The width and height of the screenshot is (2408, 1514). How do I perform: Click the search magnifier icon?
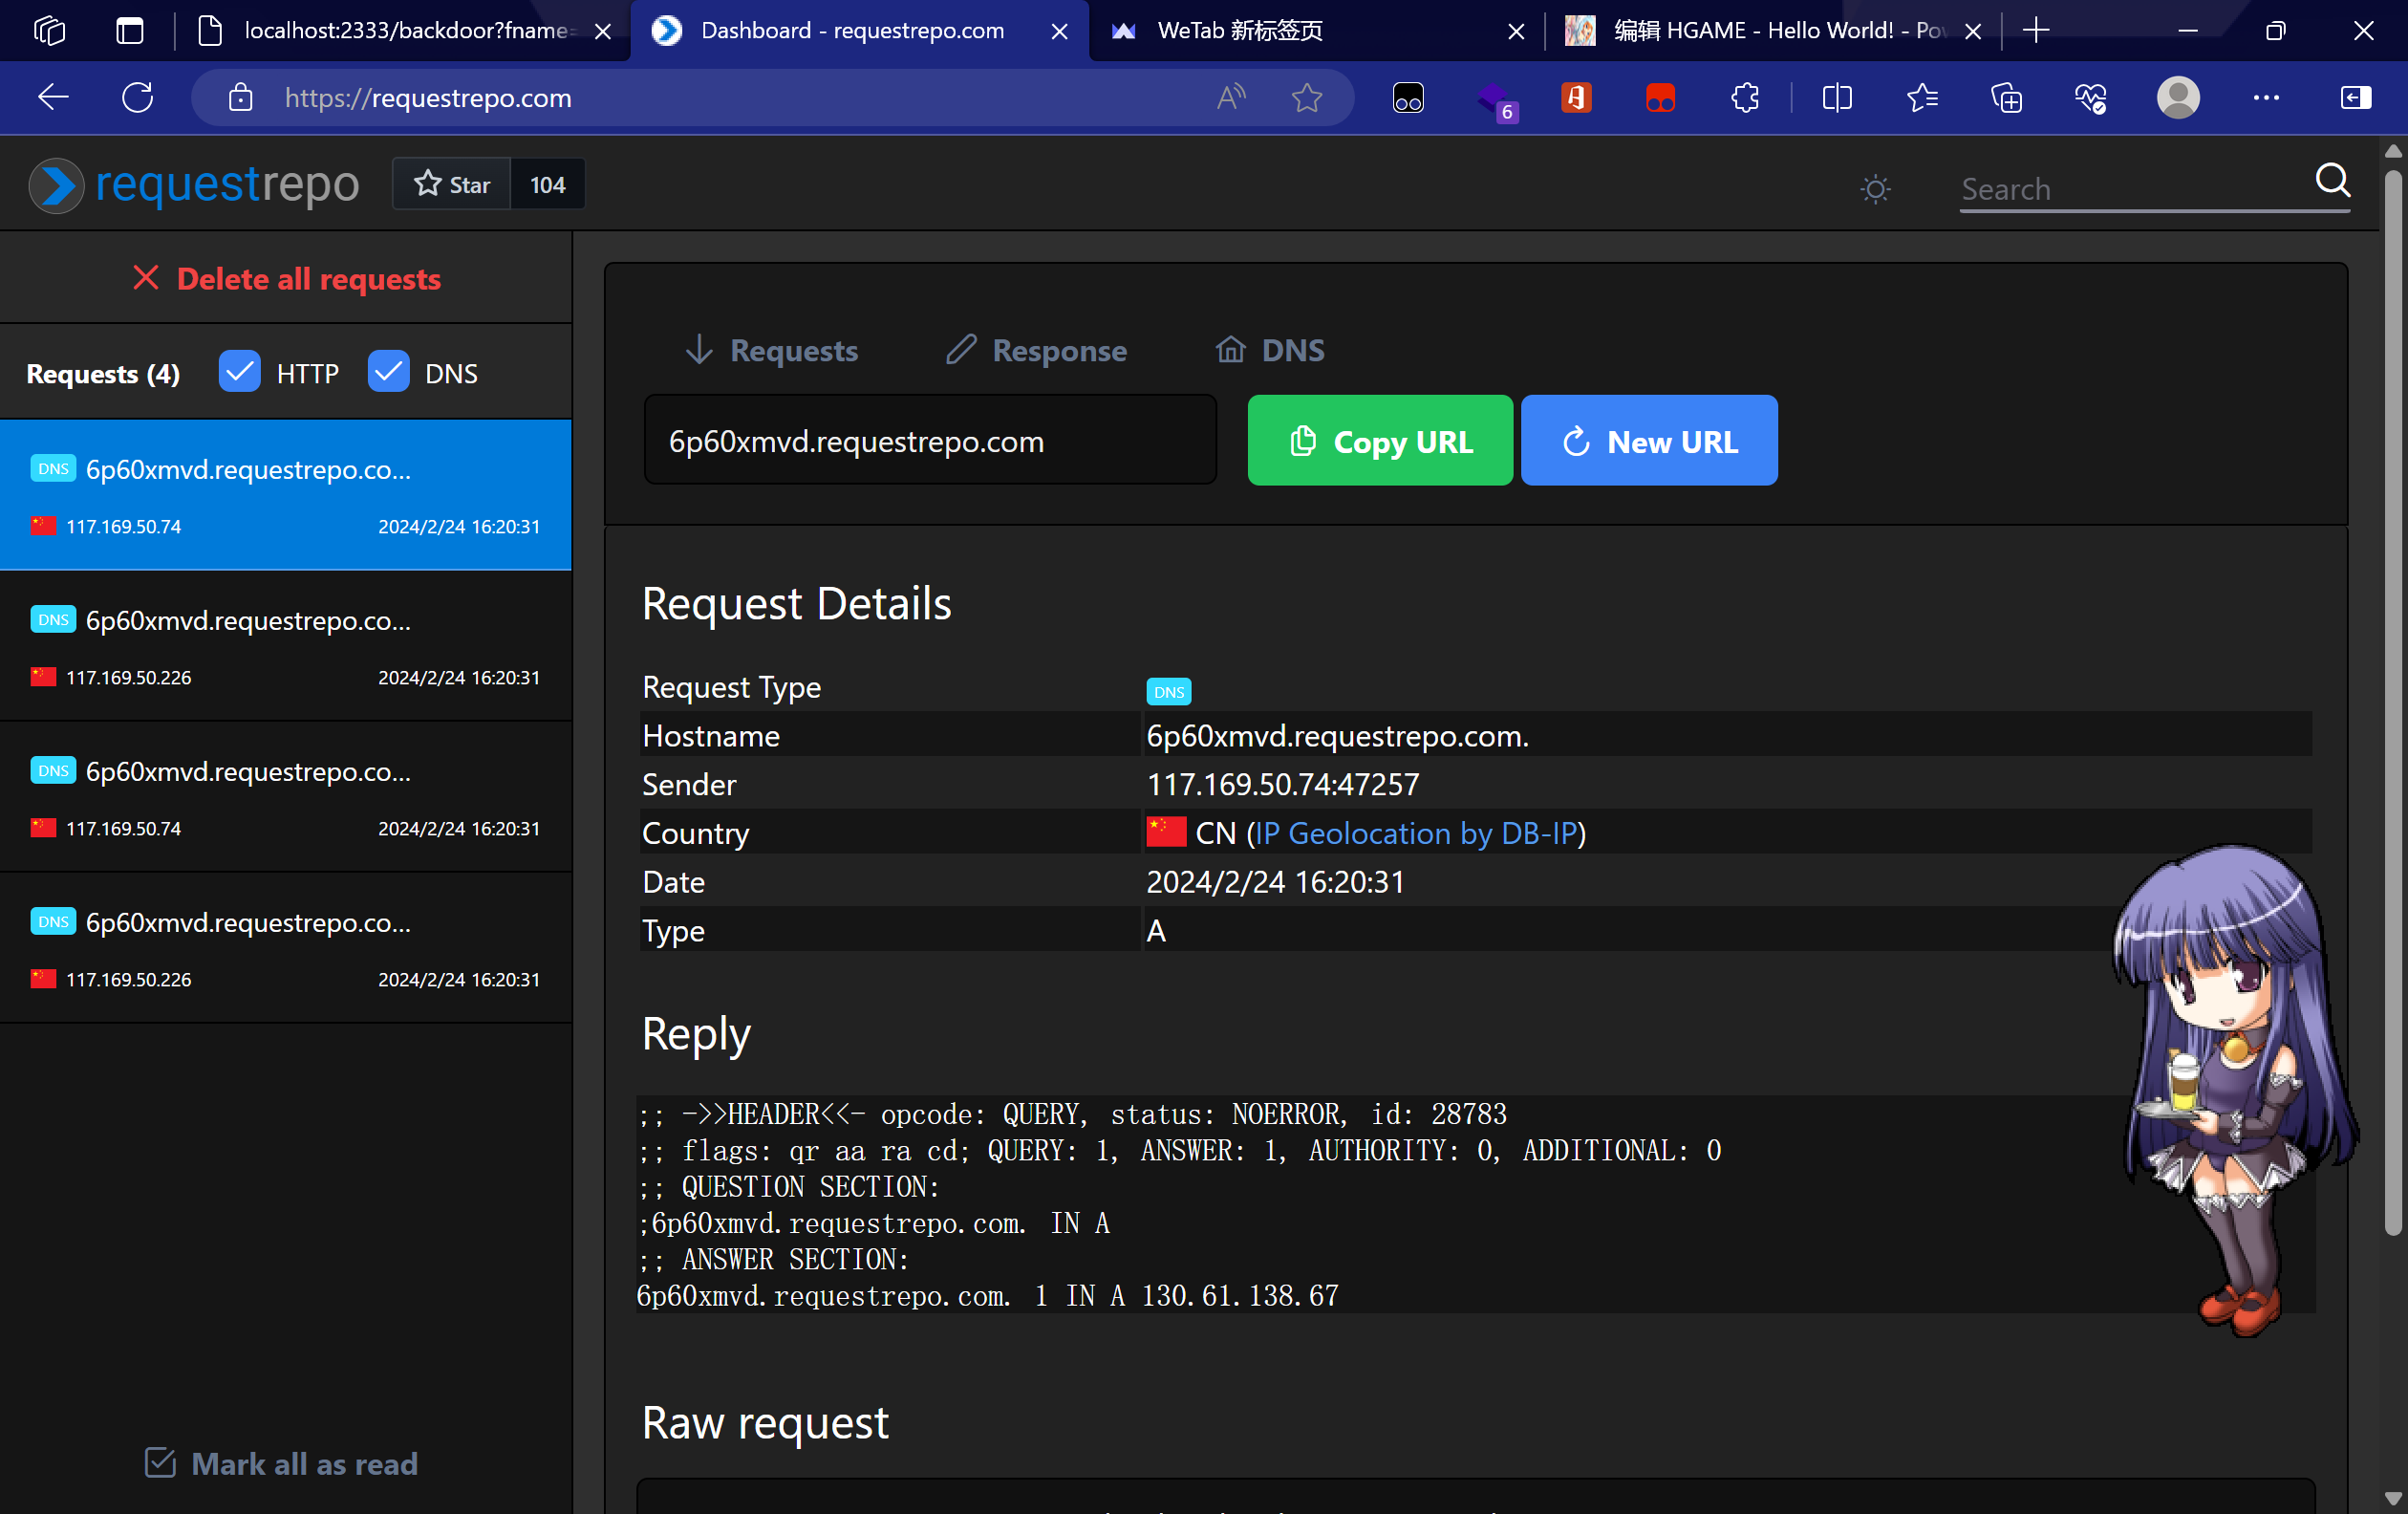pyautogui.click(x=2332, y=181)
